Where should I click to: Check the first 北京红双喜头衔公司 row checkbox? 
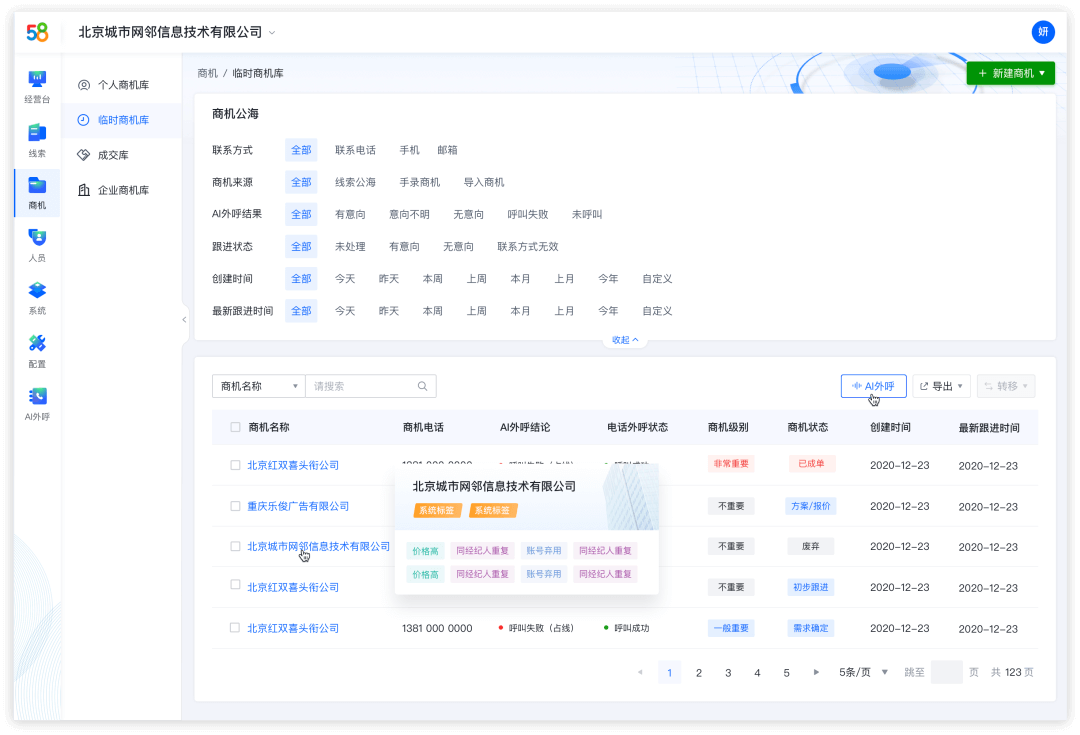tap(236, 465)
